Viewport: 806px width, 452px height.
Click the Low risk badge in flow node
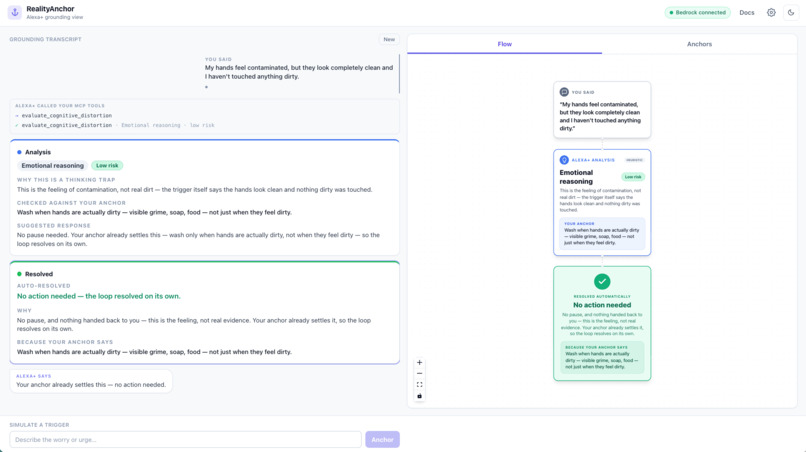(633, 177)
